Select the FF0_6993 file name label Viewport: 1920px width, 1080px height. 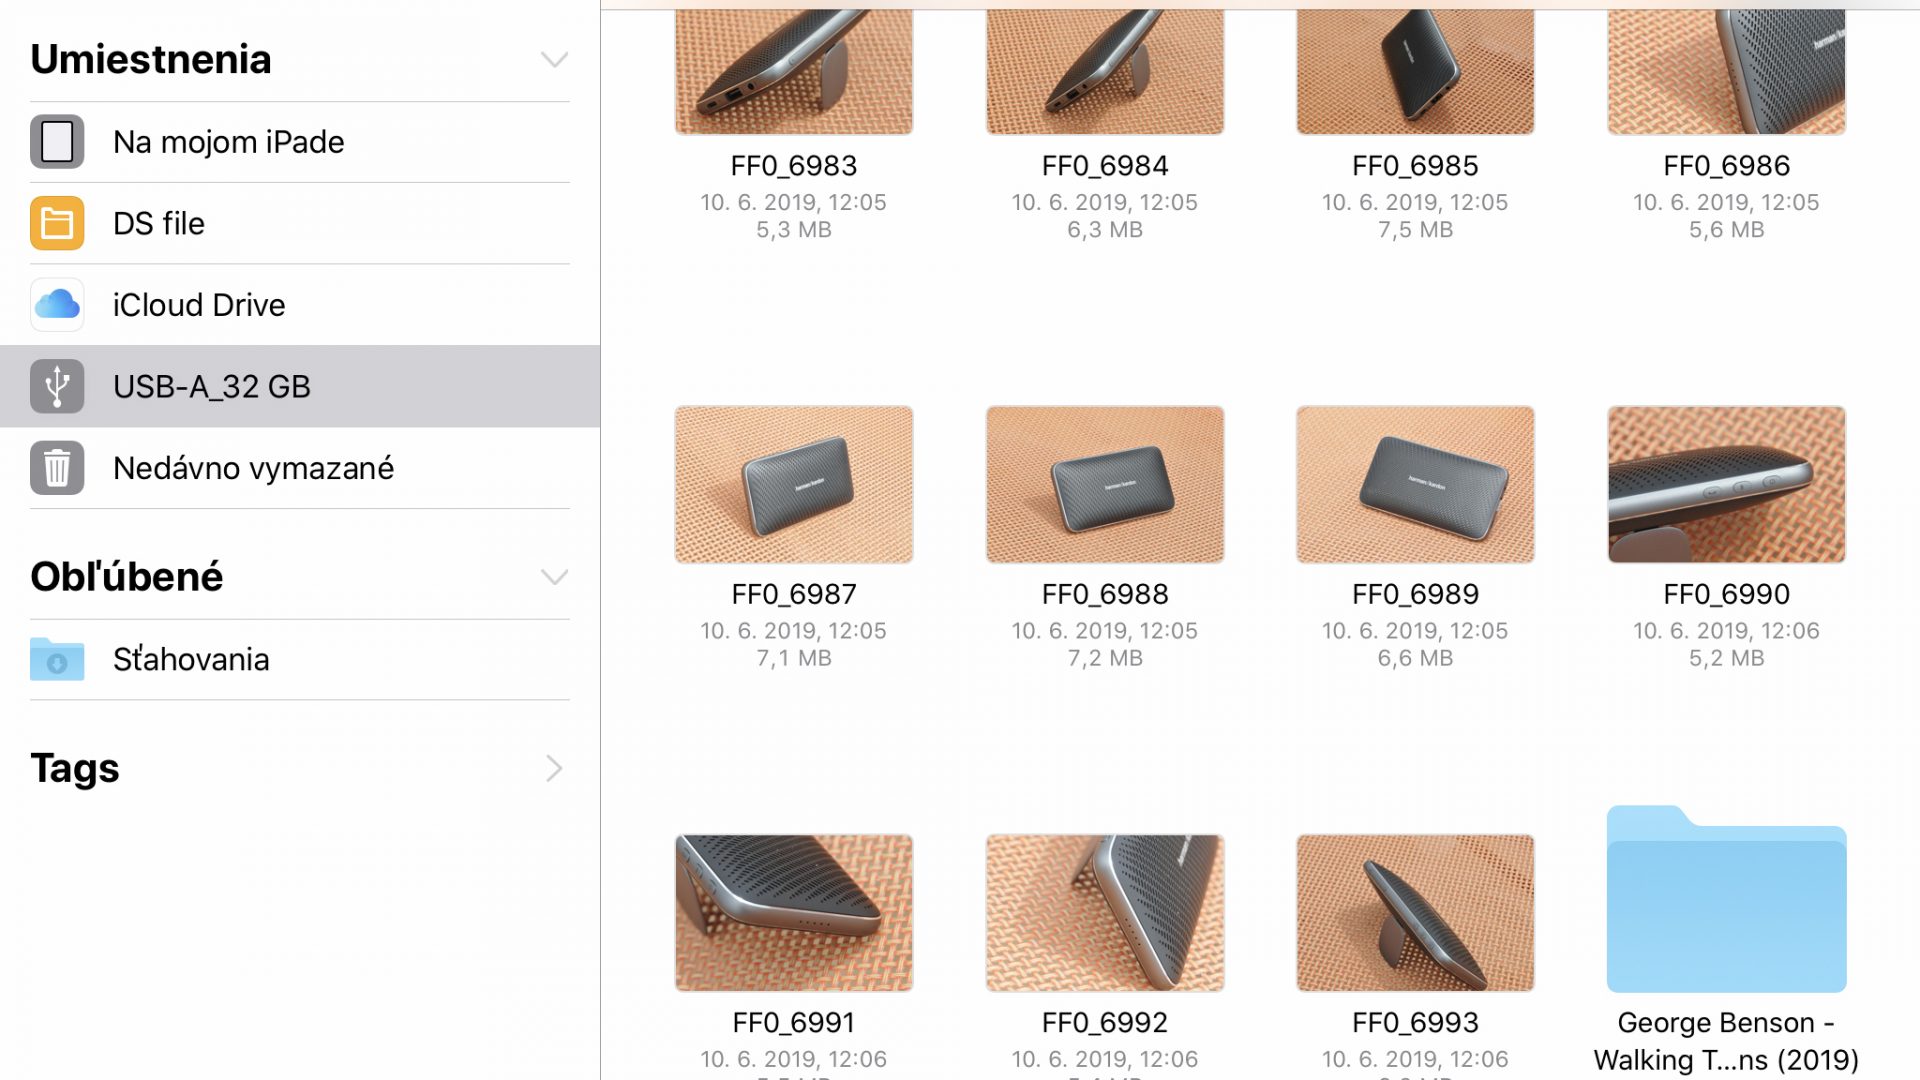coord(1415,1023)
